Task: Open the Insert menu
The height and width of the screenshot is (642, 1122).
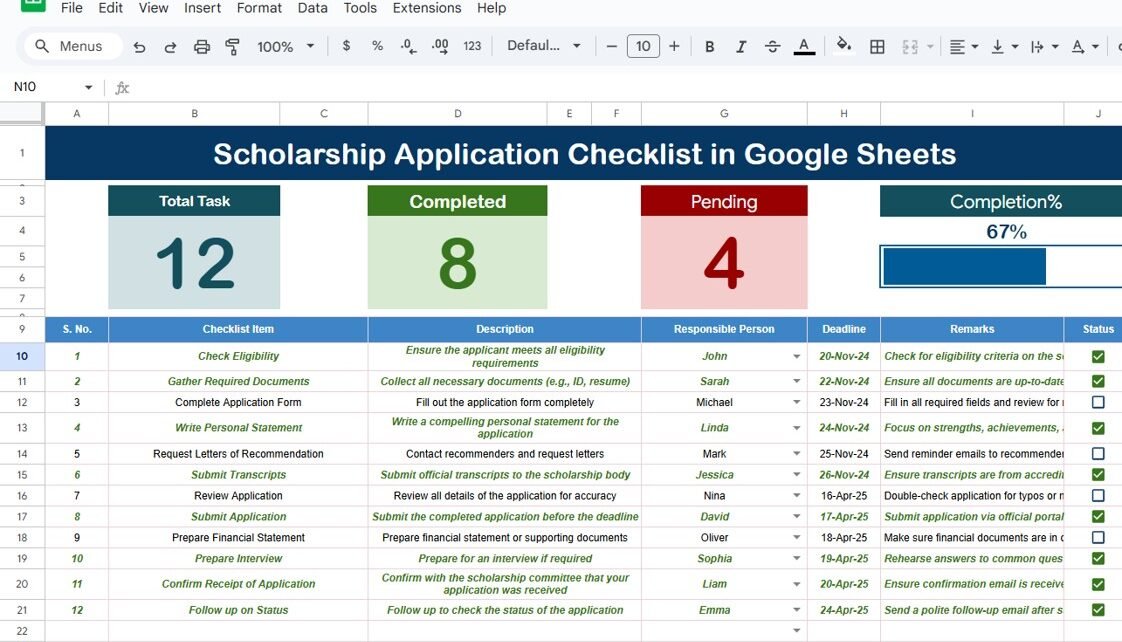Action: (x=203, y=8)
